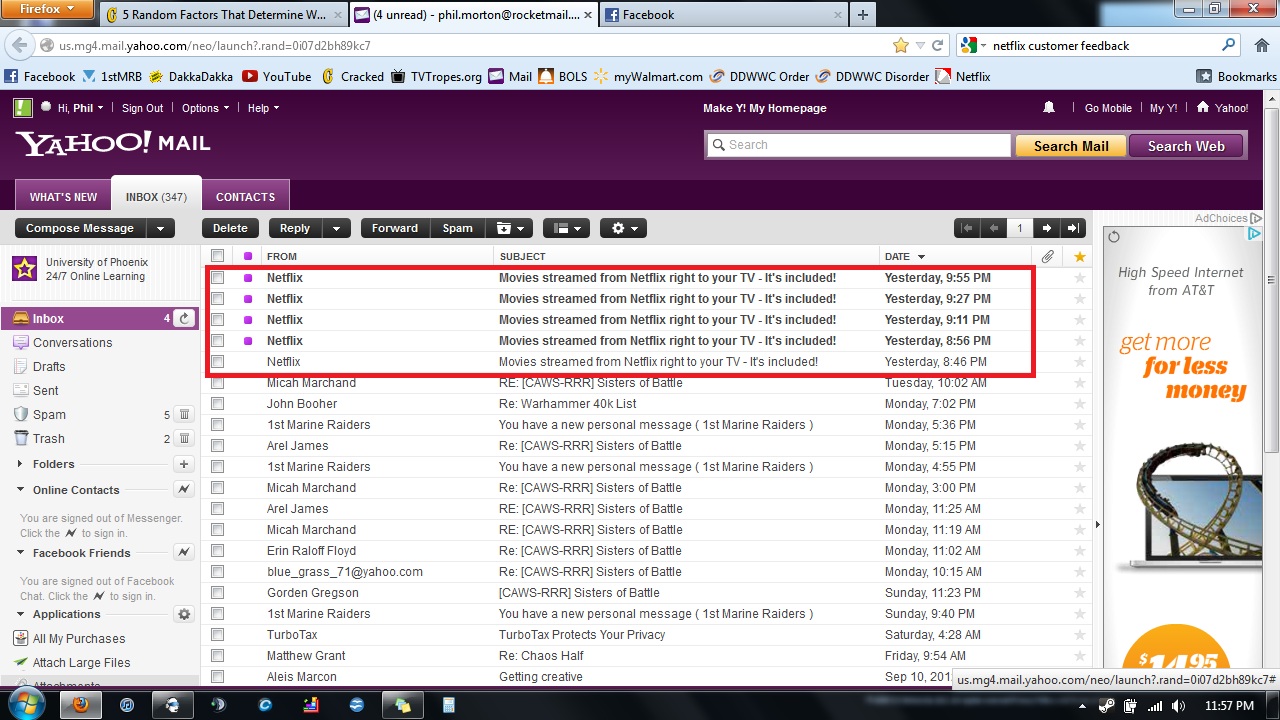
Task: Click in the mail search field
Action: (859, 145)
